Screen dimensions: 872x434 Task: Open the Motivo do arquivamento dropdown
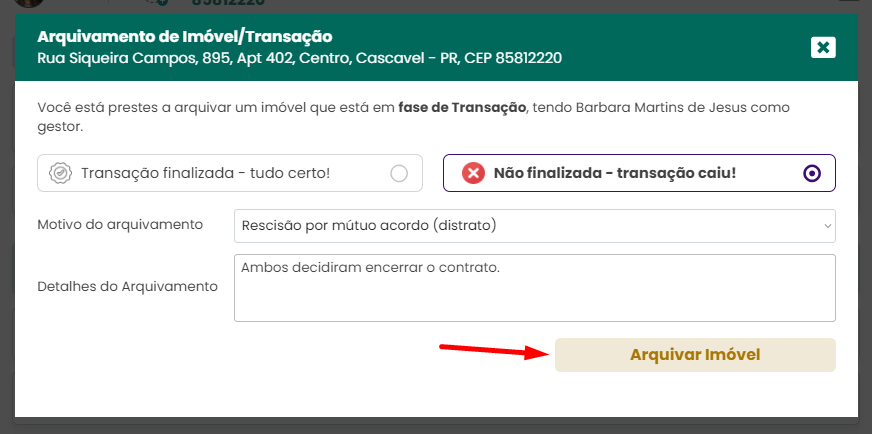click(534, 226)
